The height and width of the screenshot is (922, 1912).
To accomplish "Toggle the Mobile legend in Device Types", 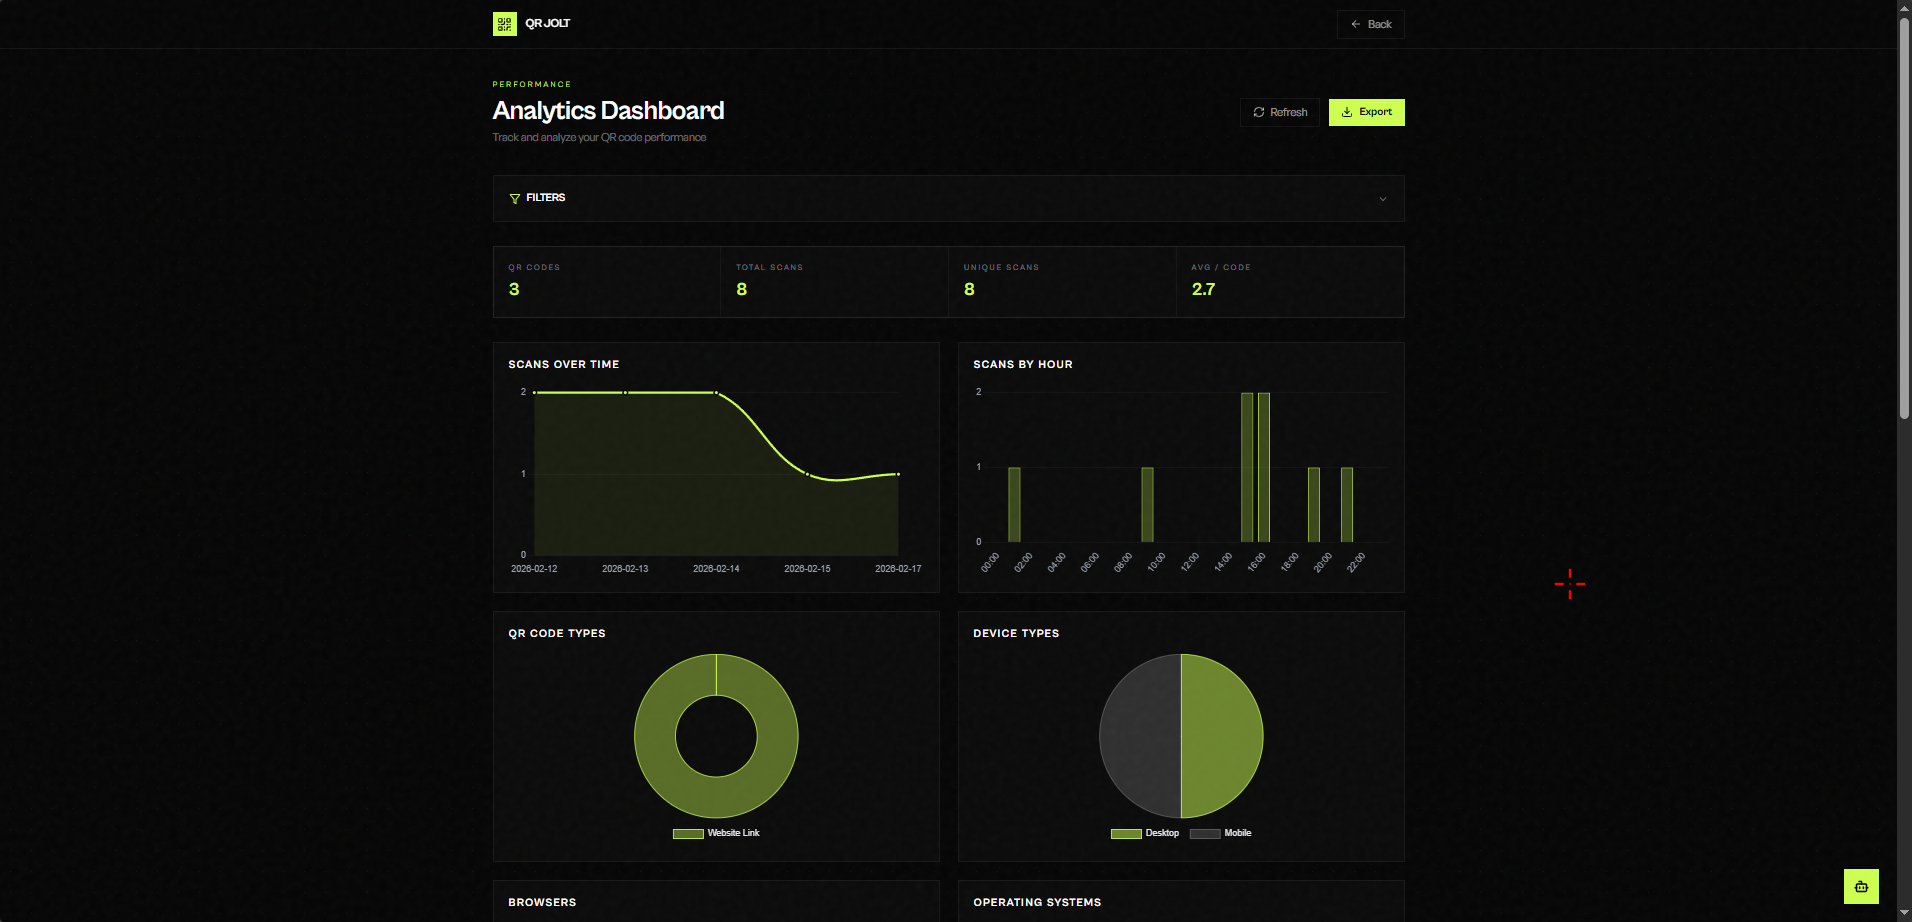I will pos(1221,833).
